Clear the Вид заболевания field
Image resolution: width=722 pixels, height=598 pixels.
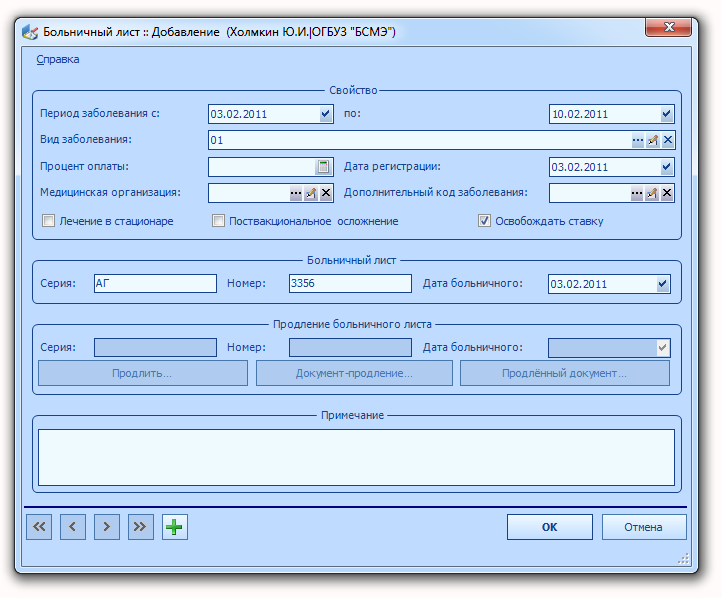tap(668, 140)
